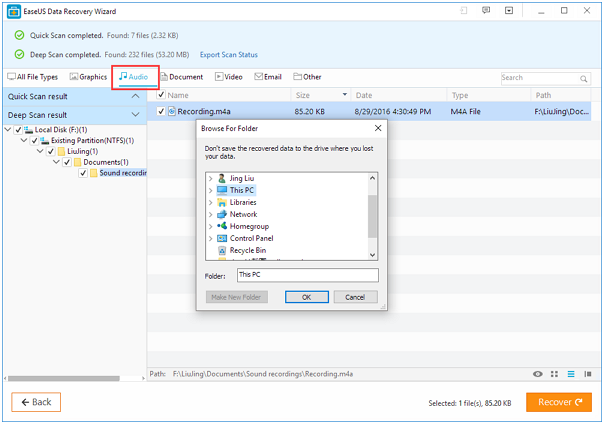Close the Browse For Folder dialog

coord(378,128)
